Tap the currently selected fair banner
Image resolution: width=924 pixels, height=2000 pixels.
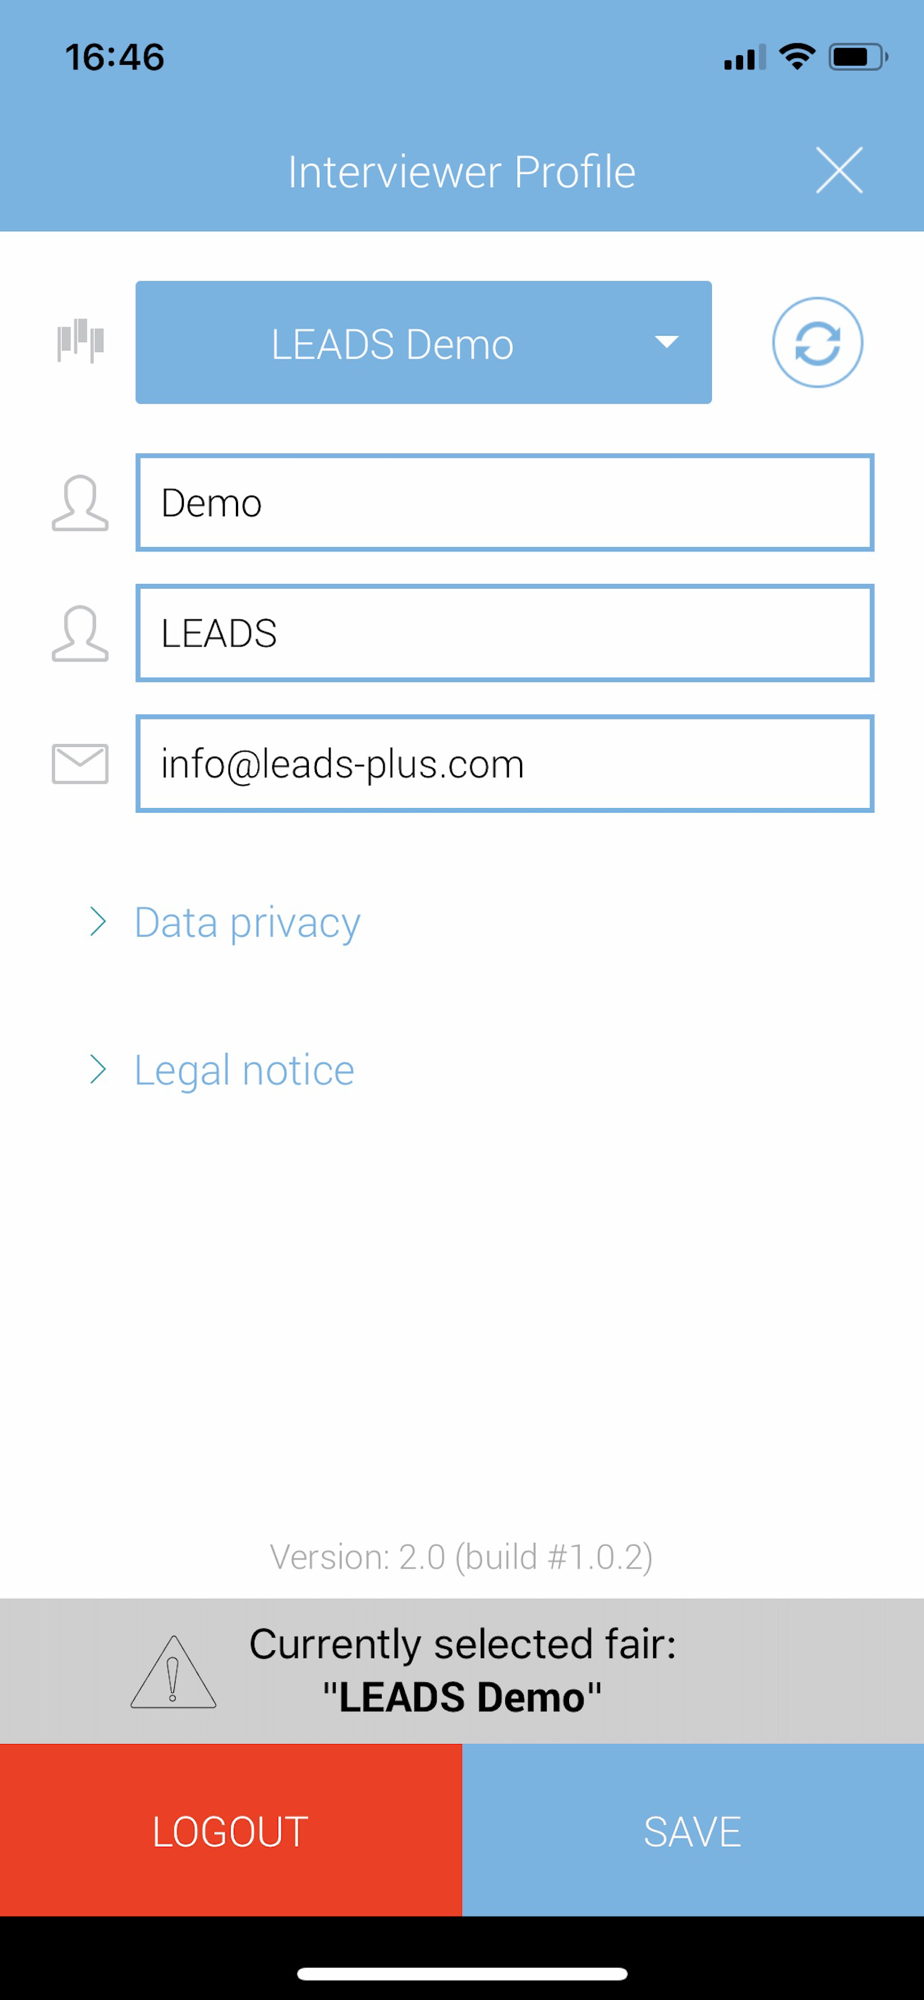462,1671
